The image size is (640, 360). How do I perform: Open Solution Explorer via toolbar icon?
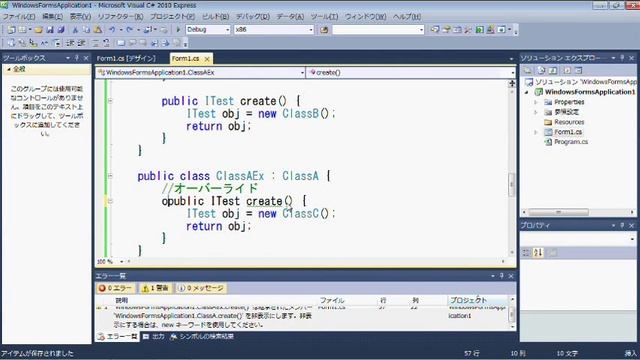(435, 29)
